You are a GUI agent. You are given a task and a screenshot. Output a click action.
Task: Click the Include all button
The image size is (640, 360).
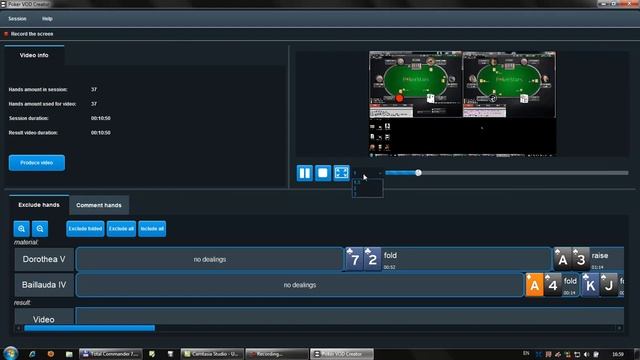click(152, 229)
